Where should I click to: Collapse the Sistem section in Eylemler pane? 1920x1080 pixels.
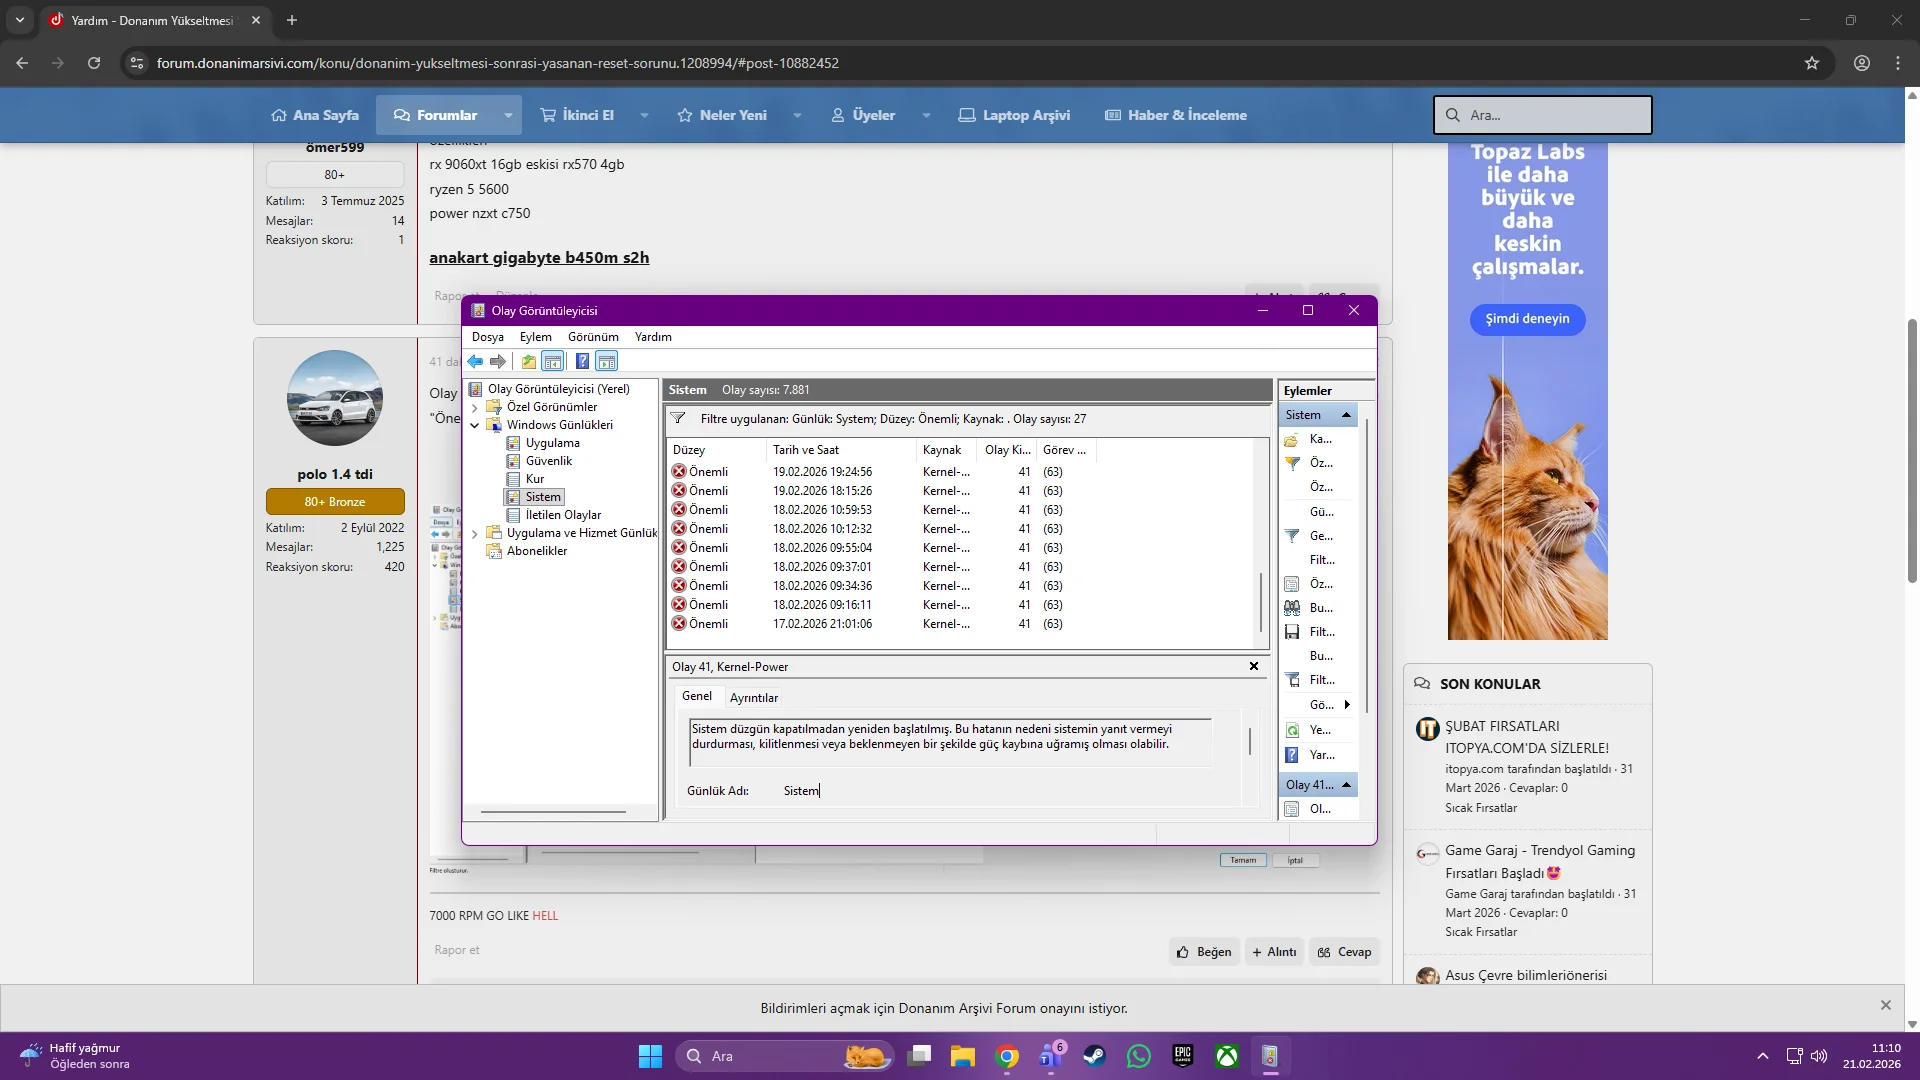[x=1346, y=415]
